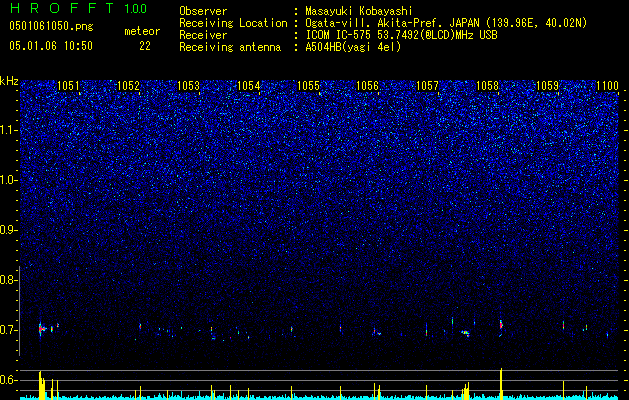Click the kHz axis unit label
The image size is (629, 400).
pos(9,81)
